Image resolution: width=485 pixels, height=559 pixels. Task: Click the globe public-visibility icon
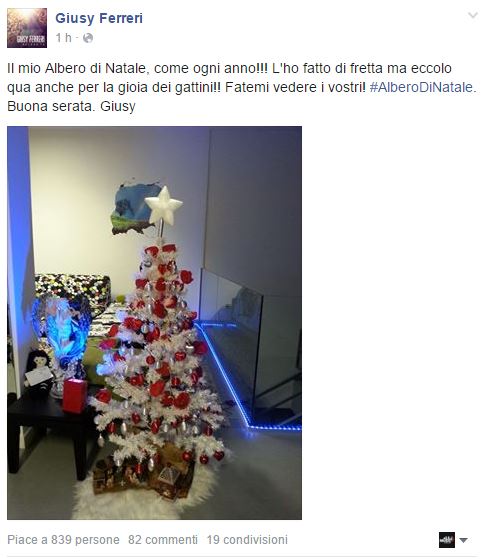[88, 38]
